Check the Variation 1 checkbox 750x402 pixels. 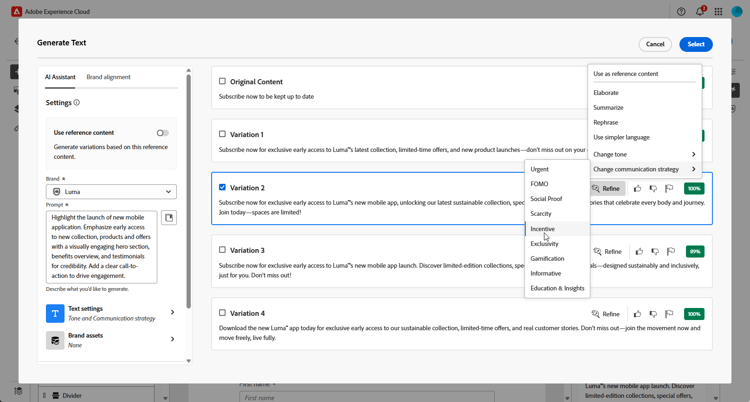[222, 134]
